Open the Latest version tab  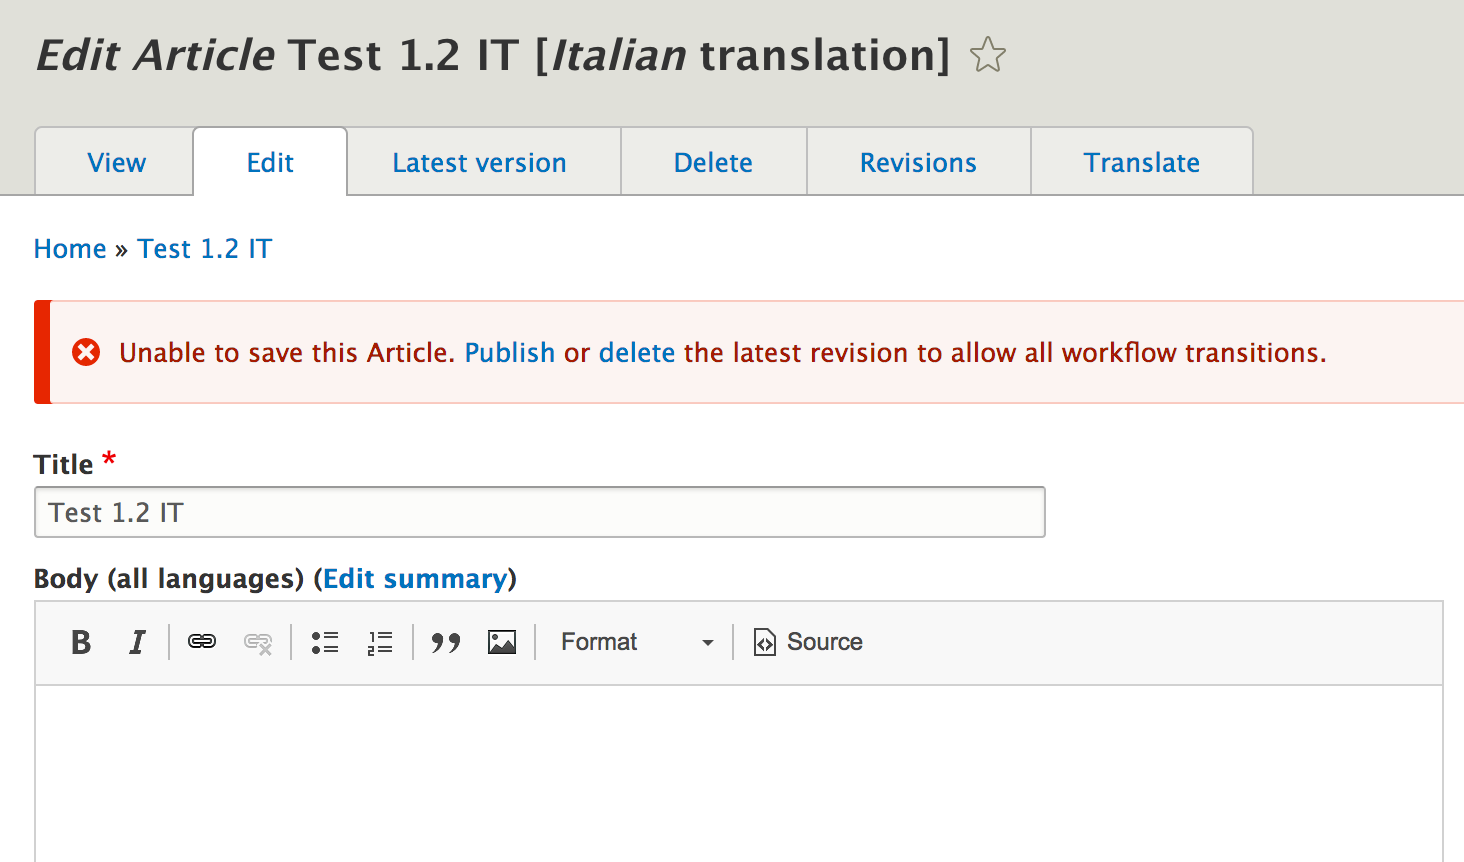[x=480, y=161]
